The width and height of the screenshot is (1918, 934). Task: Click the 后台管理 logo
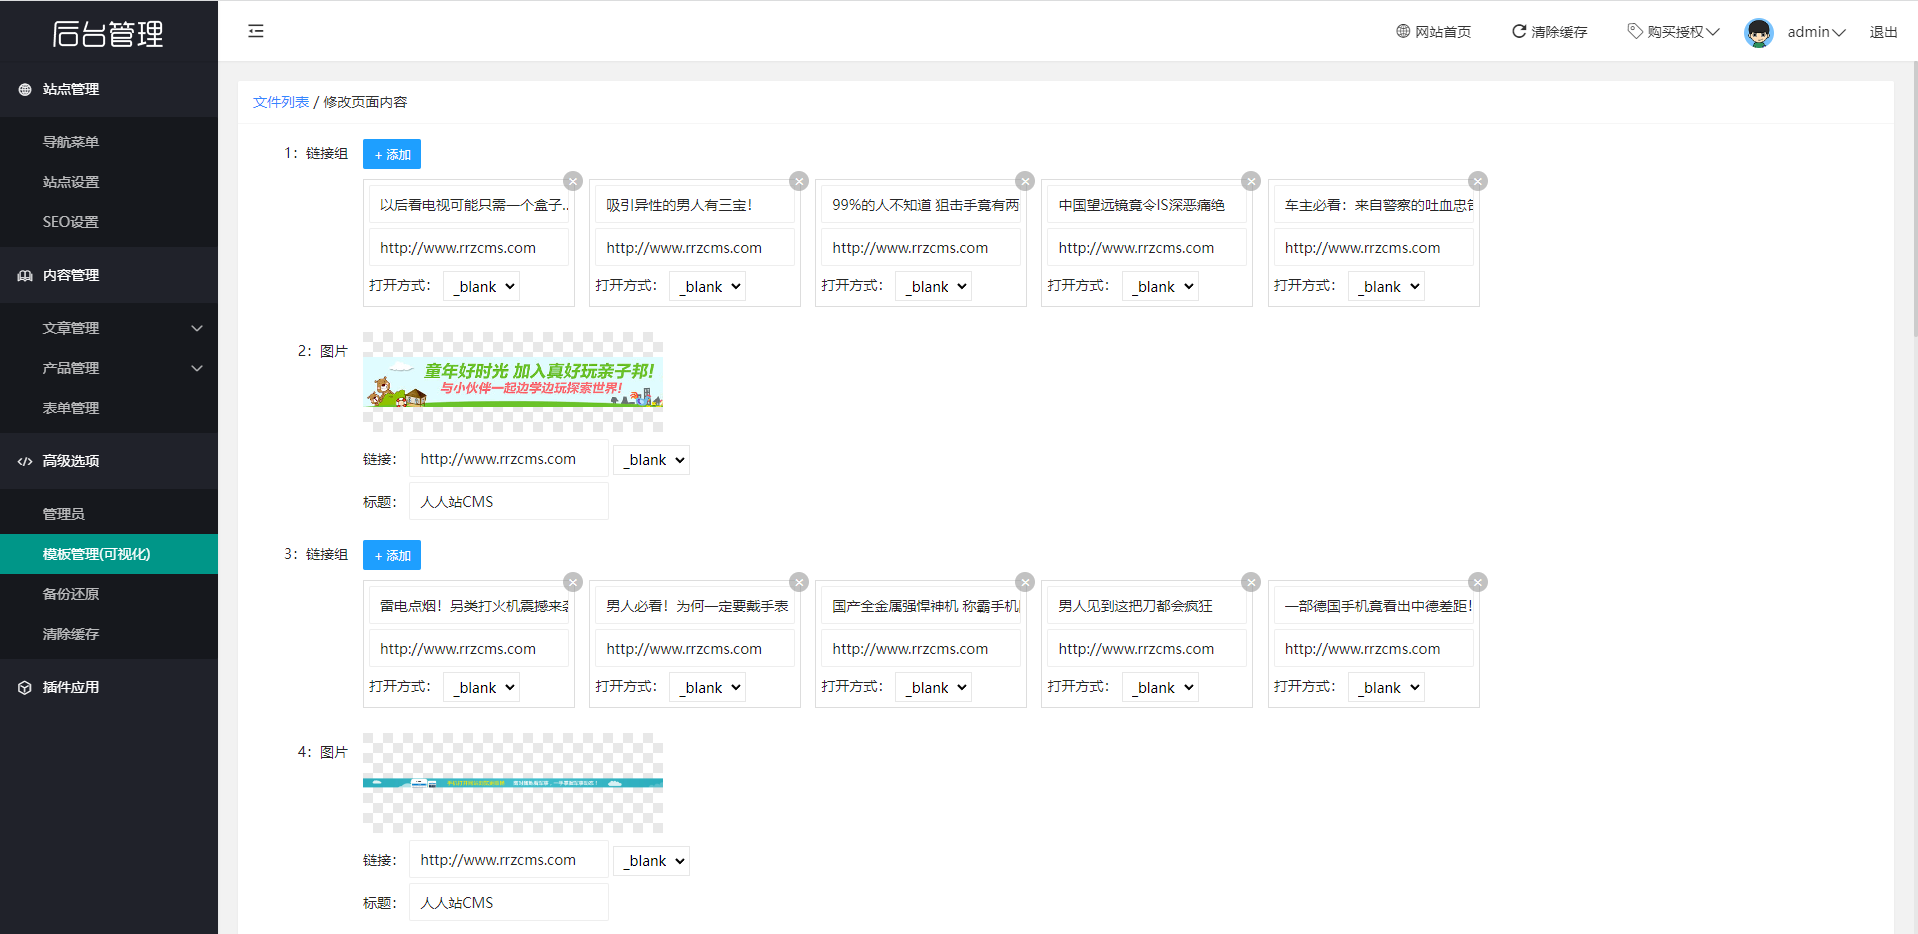click(x=108, y=33)
